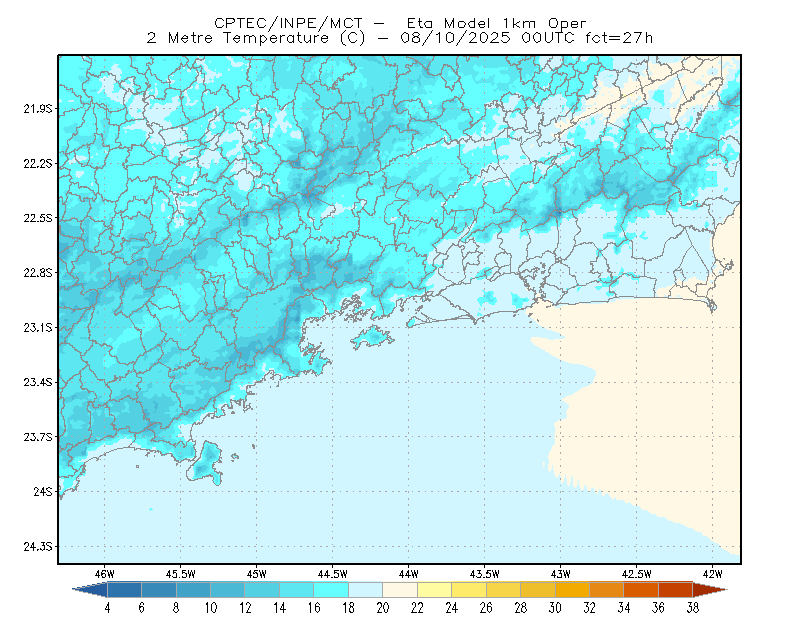
Task: Click the CPTEC/INPE/MCT Eta Model header
Action: tap(400, 23)
